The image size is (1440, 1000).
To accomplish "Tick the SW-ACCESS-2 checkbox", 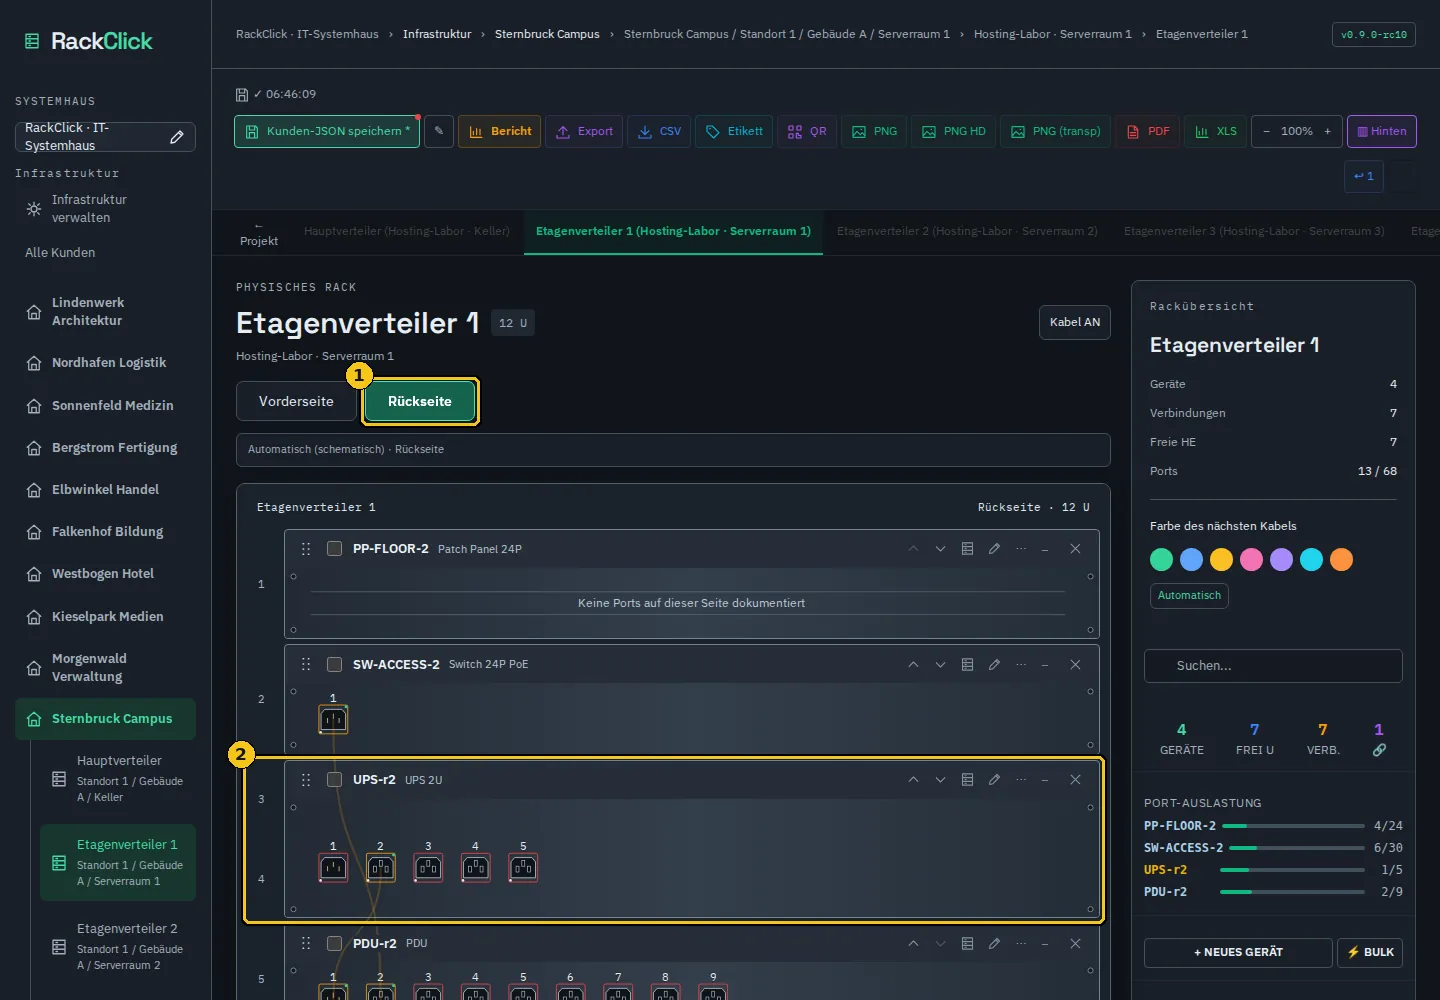I will [x=335, y=665].
